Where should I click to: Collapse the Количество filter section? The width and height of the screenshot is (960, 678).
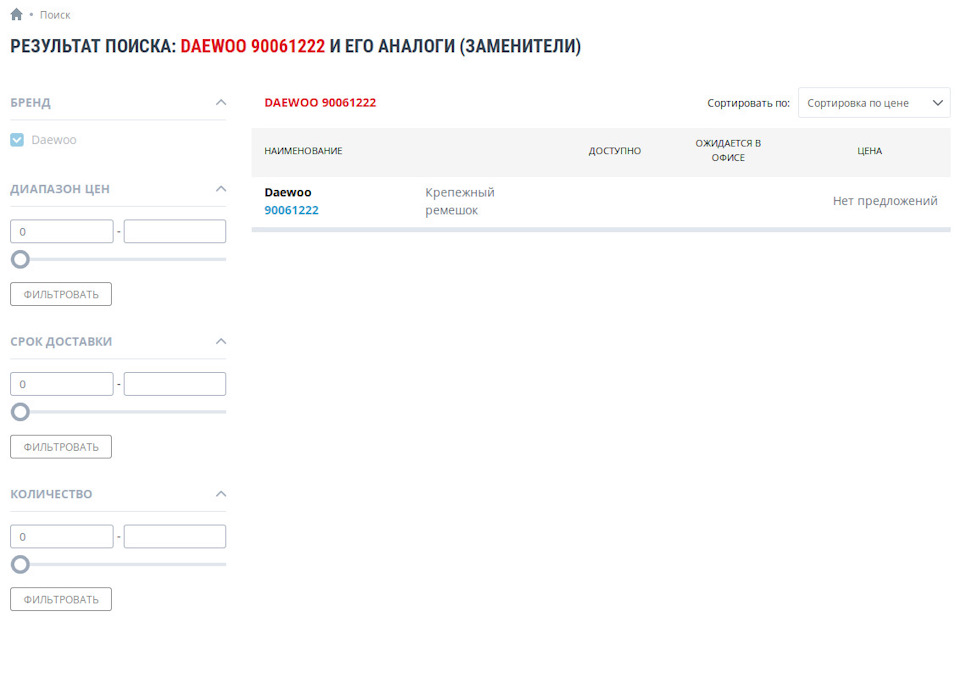(221, 494)
